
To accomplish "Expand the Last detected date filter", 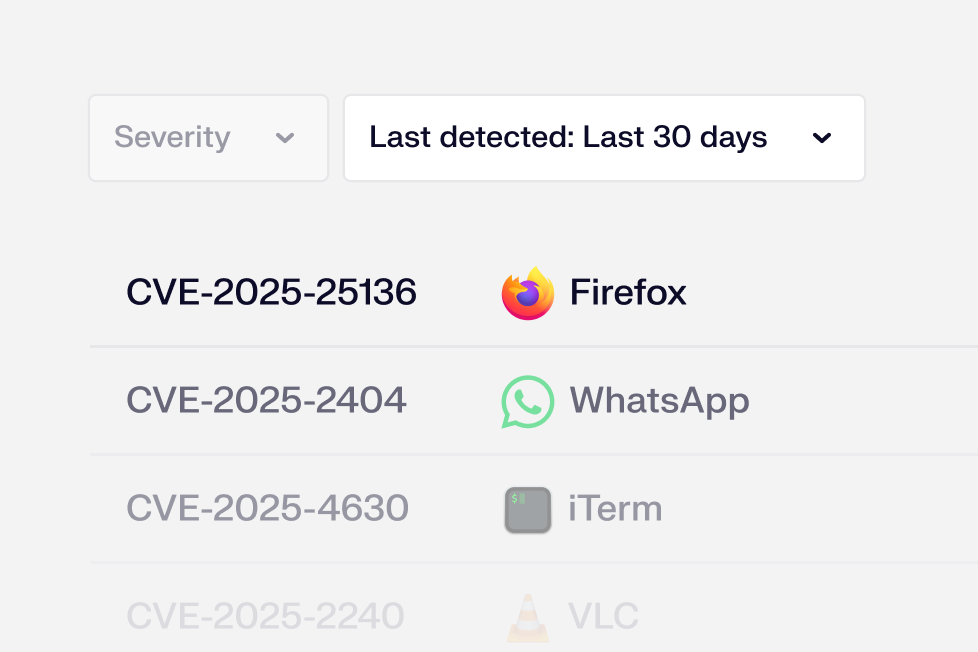I will click(604, 137).
